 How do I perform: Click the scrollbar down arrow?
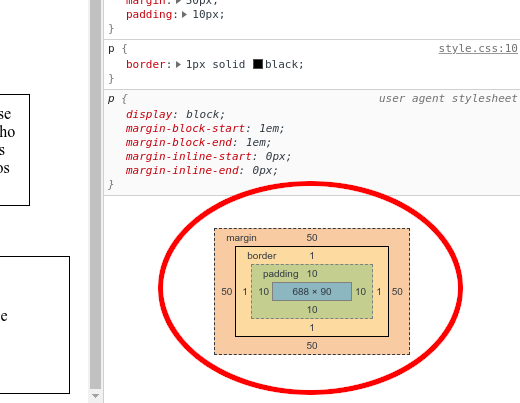[x=95, y=396]
